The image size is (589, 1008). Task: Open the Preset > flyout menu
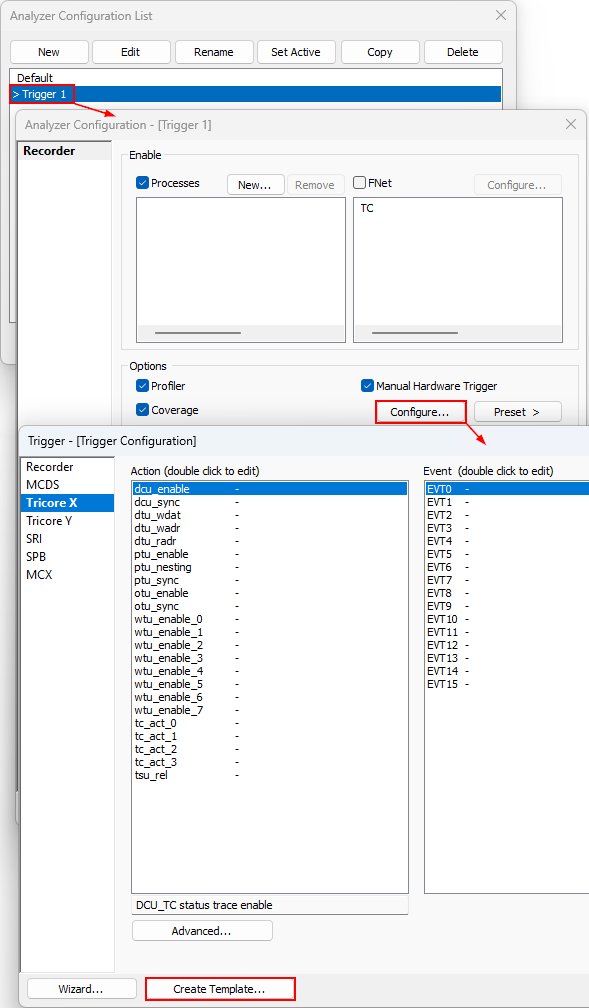coord(518,412)
